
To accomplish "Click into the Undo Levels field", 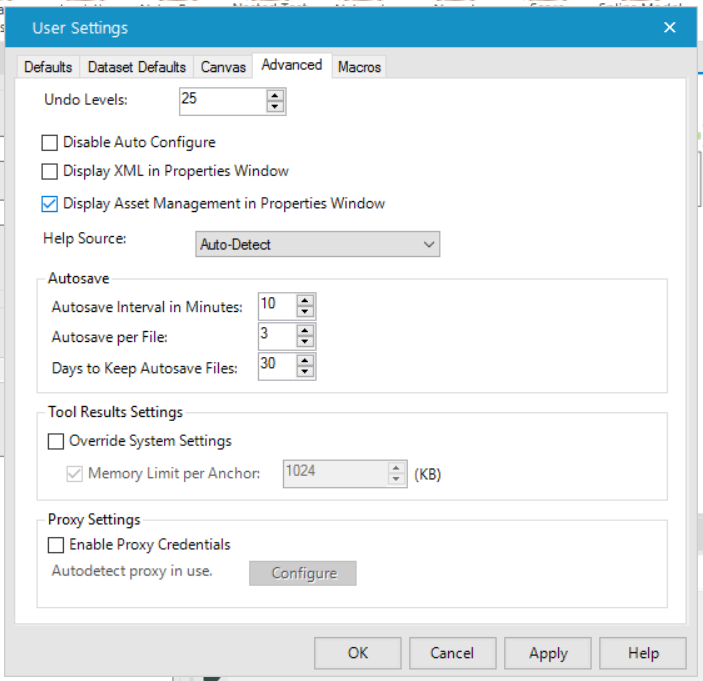I will tap(222, 100).
